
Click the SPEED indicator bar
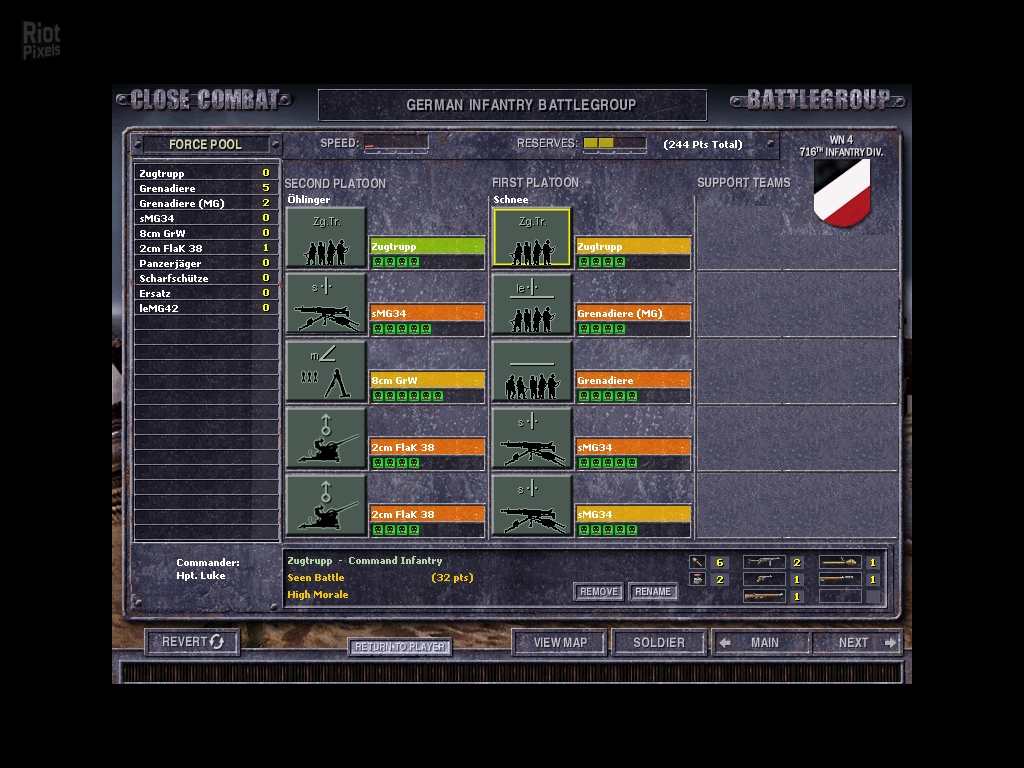pyautogui.click(x=396, y=144)
